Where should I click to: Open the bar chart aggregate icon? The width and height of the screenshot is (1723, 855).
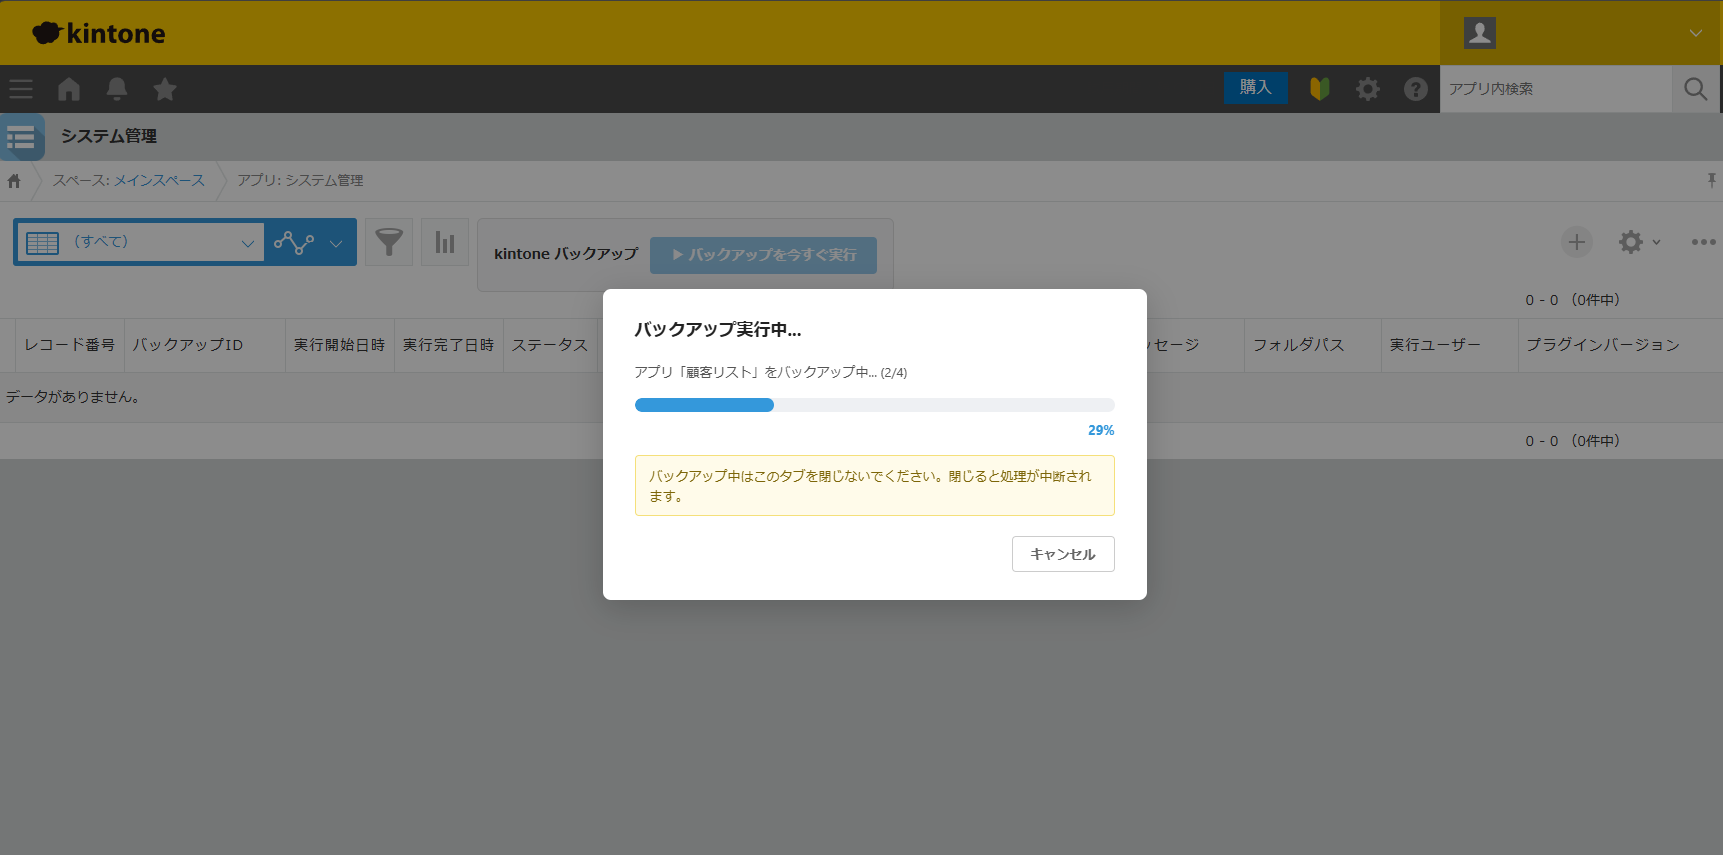[445, 242]
